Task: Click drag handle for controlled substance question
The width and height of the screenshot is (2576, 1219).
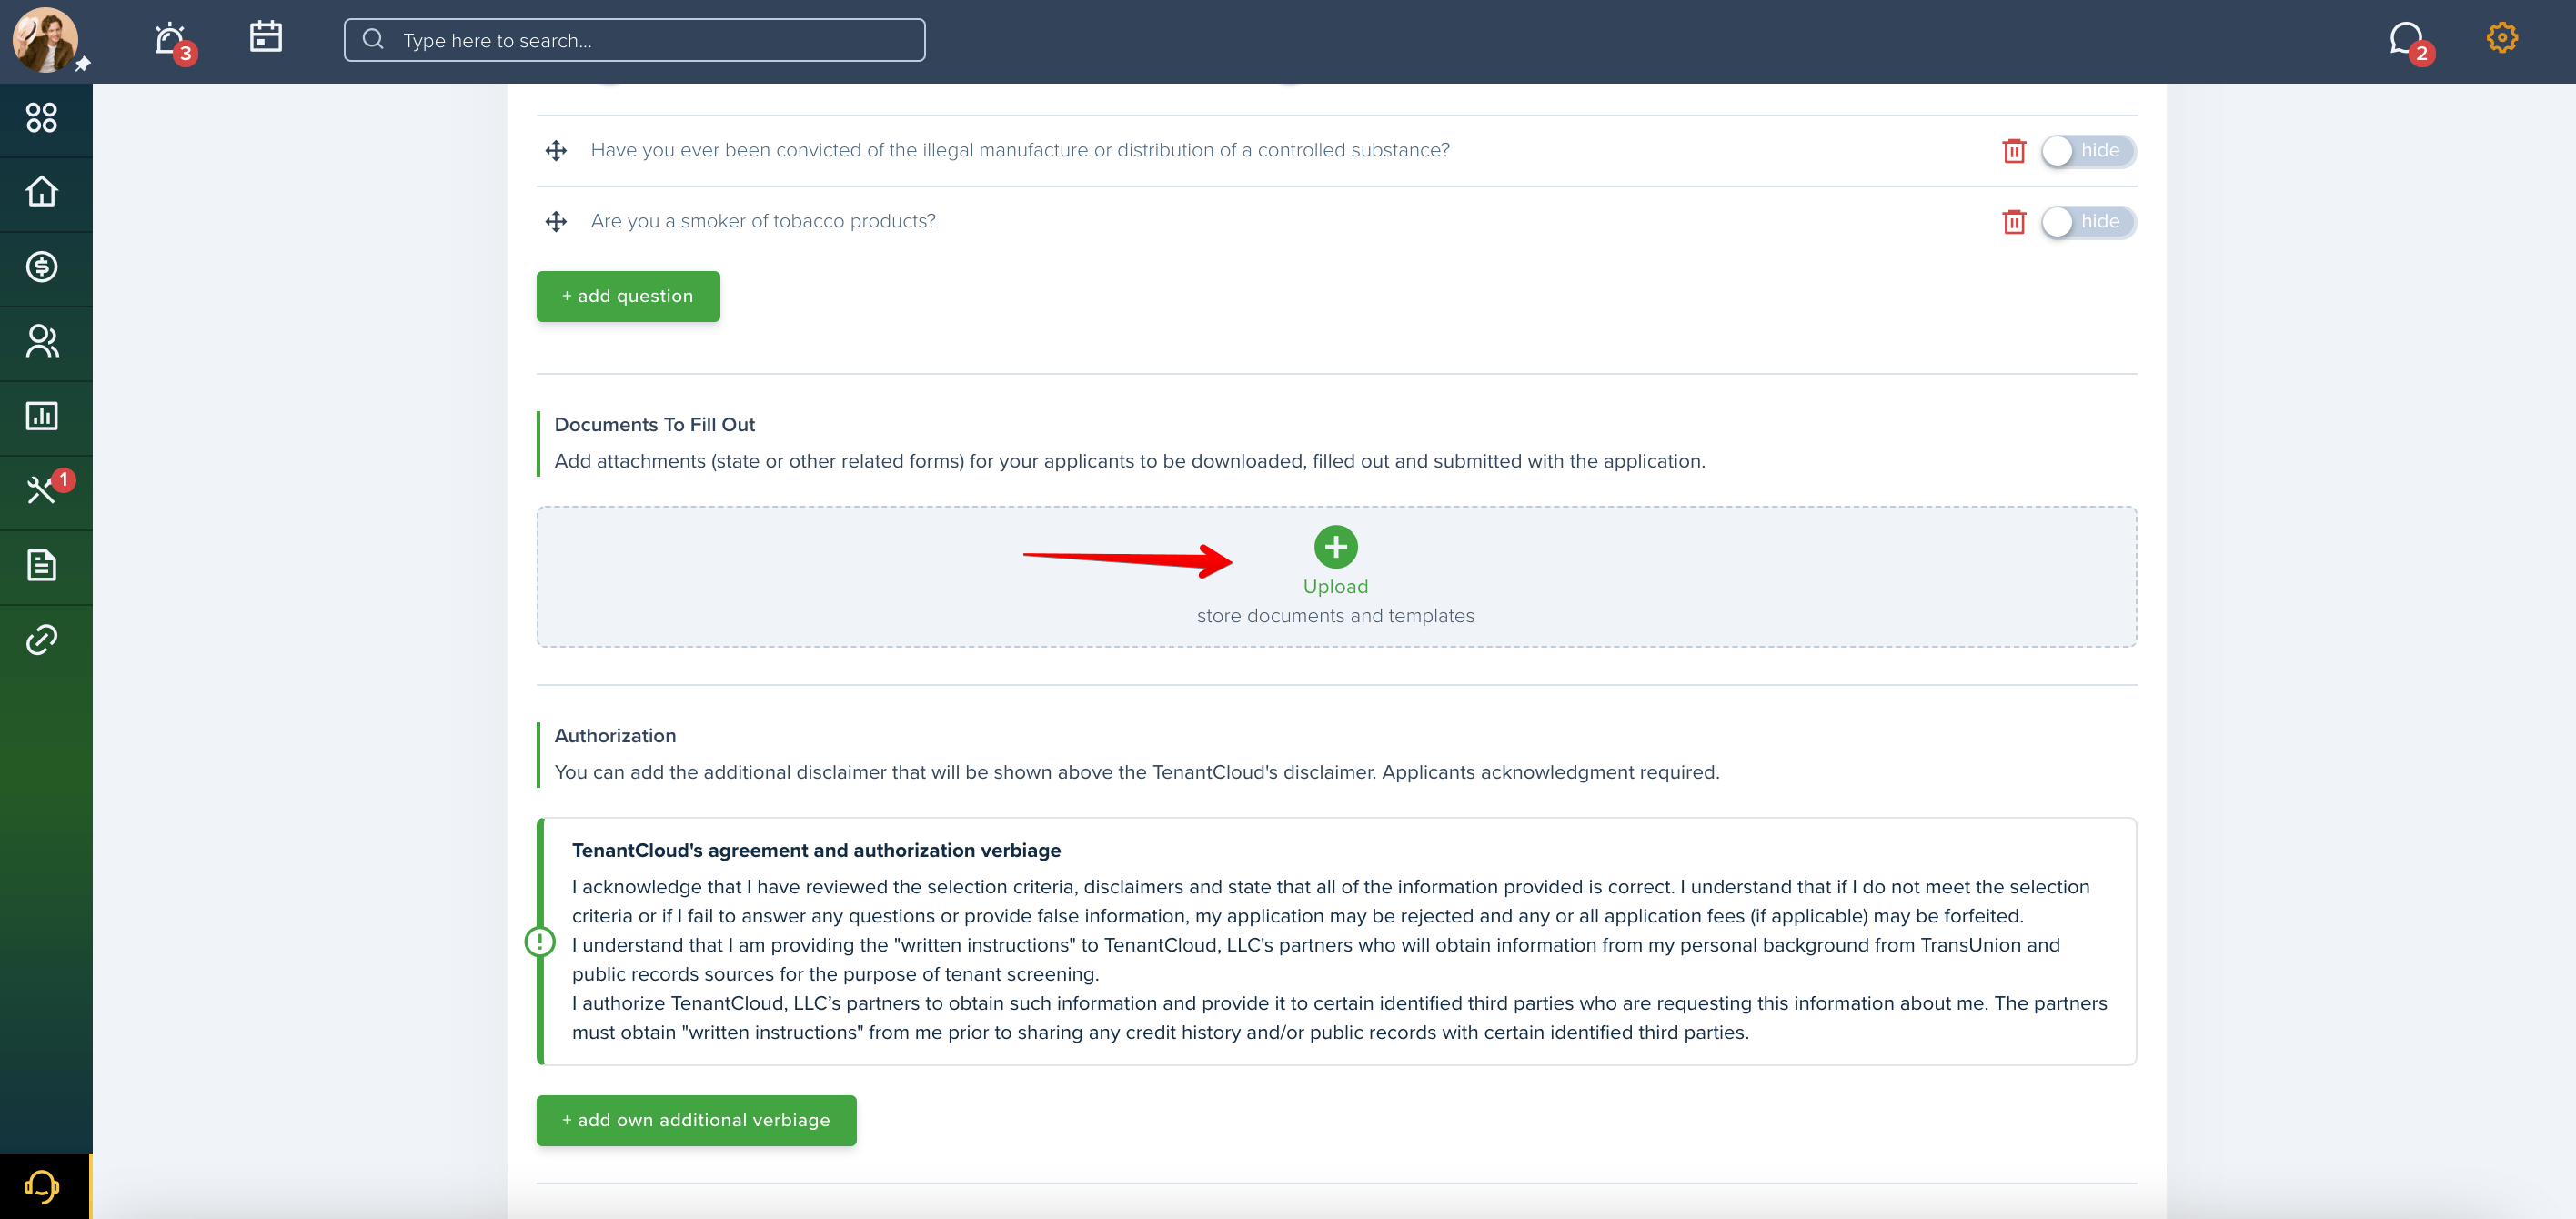Action: 556,150
